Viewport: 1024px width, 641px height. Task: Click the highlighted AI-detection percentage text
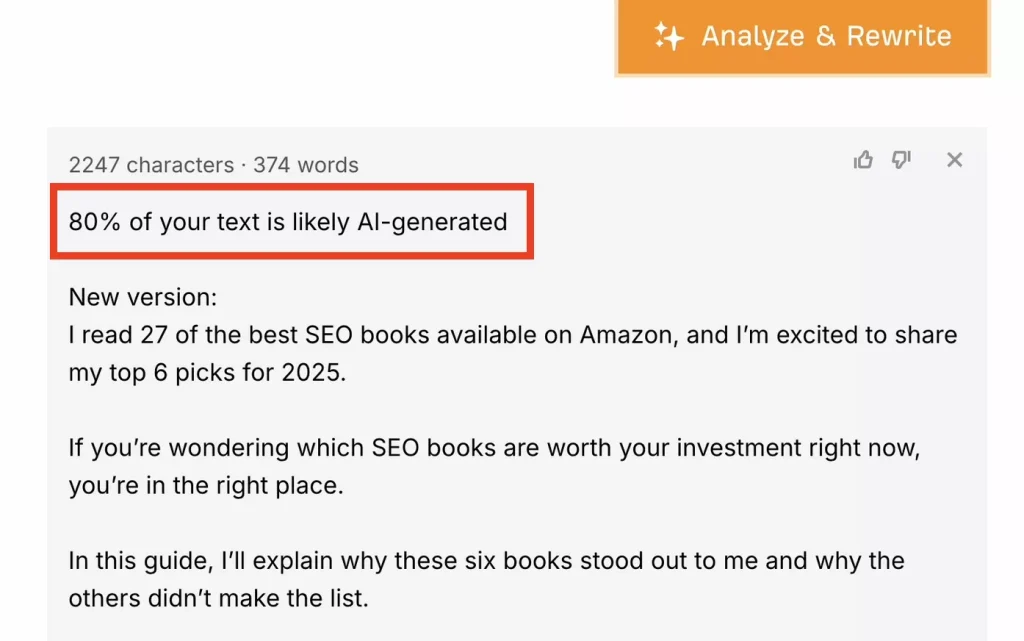[x=287, y=222]
